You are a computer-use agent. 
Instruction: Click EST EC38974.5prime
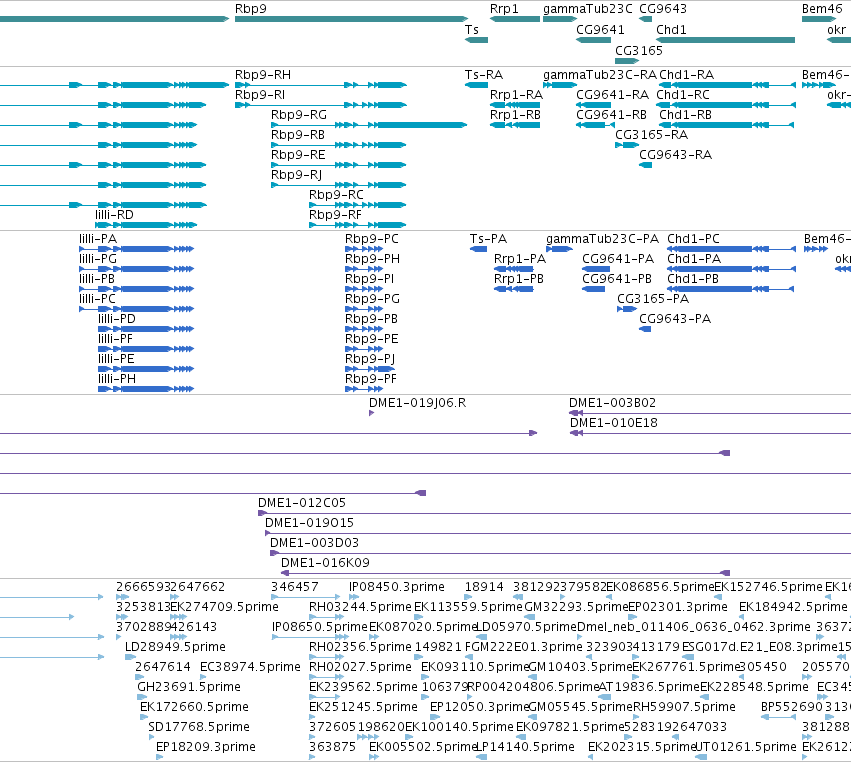coord(203,677)
